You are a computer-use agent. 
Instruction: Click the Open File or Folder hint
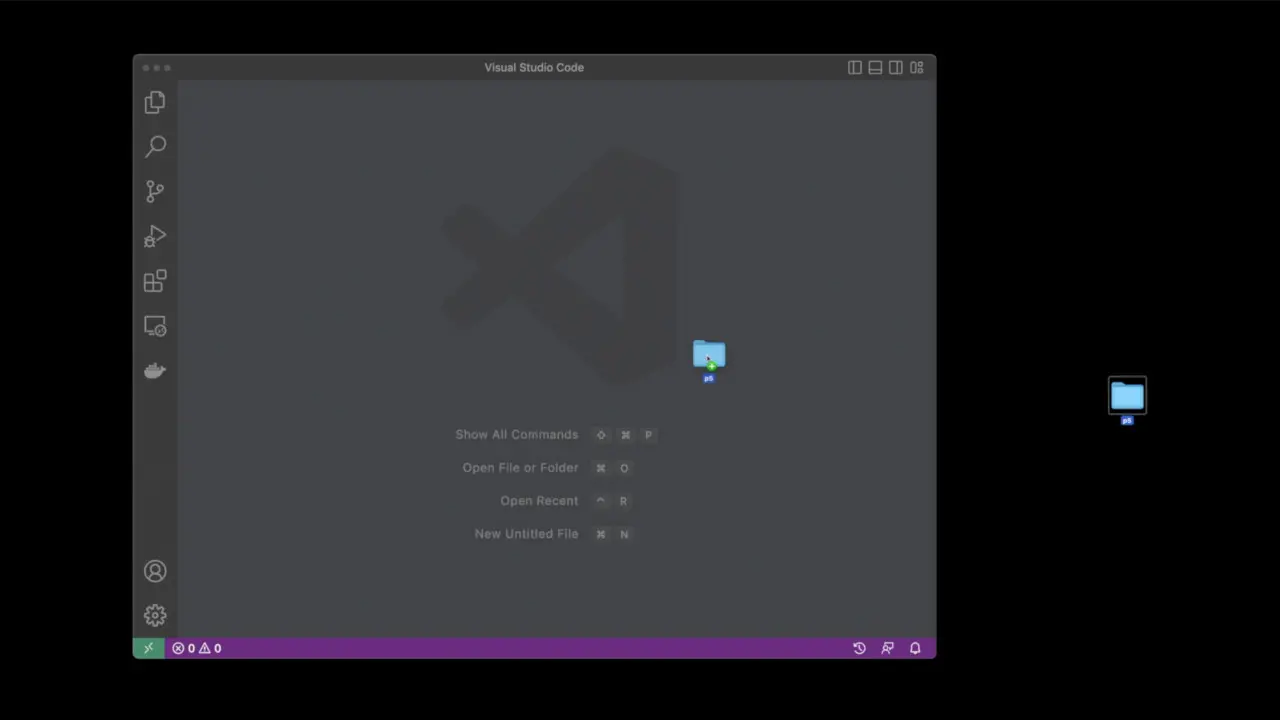[x=520, y=468]
